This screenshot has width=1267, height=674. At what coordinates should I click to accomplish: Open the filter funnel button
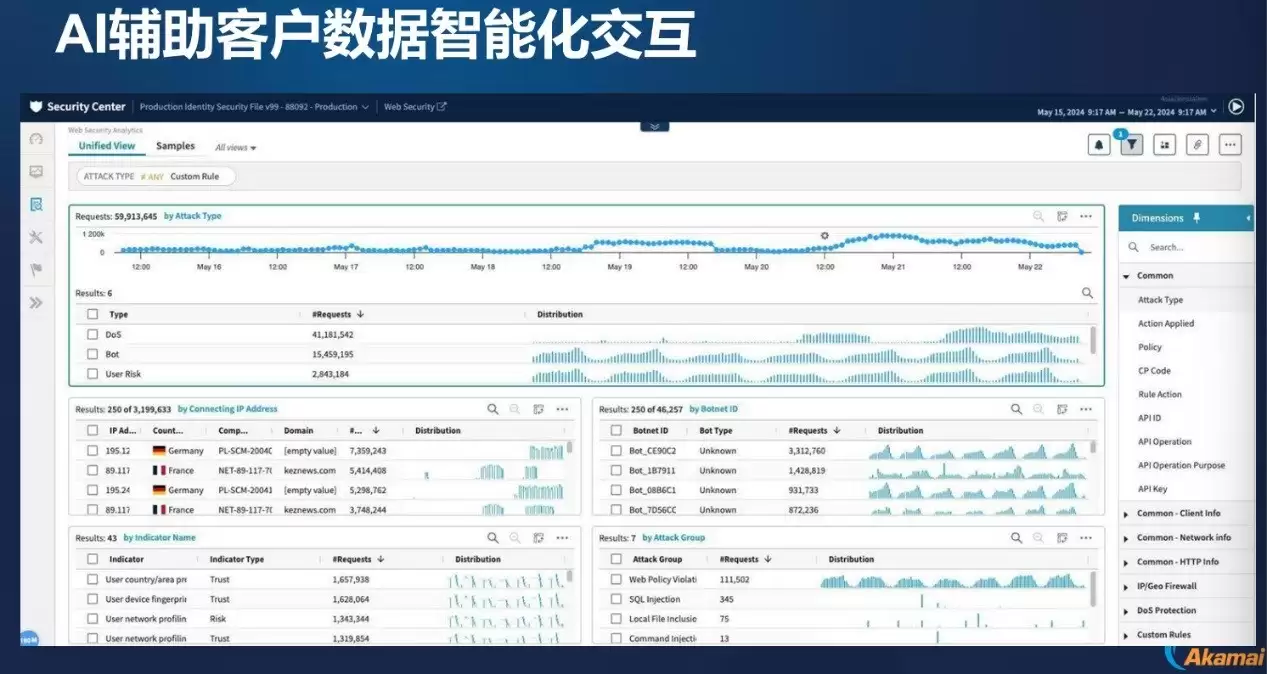coord(1131,145)
